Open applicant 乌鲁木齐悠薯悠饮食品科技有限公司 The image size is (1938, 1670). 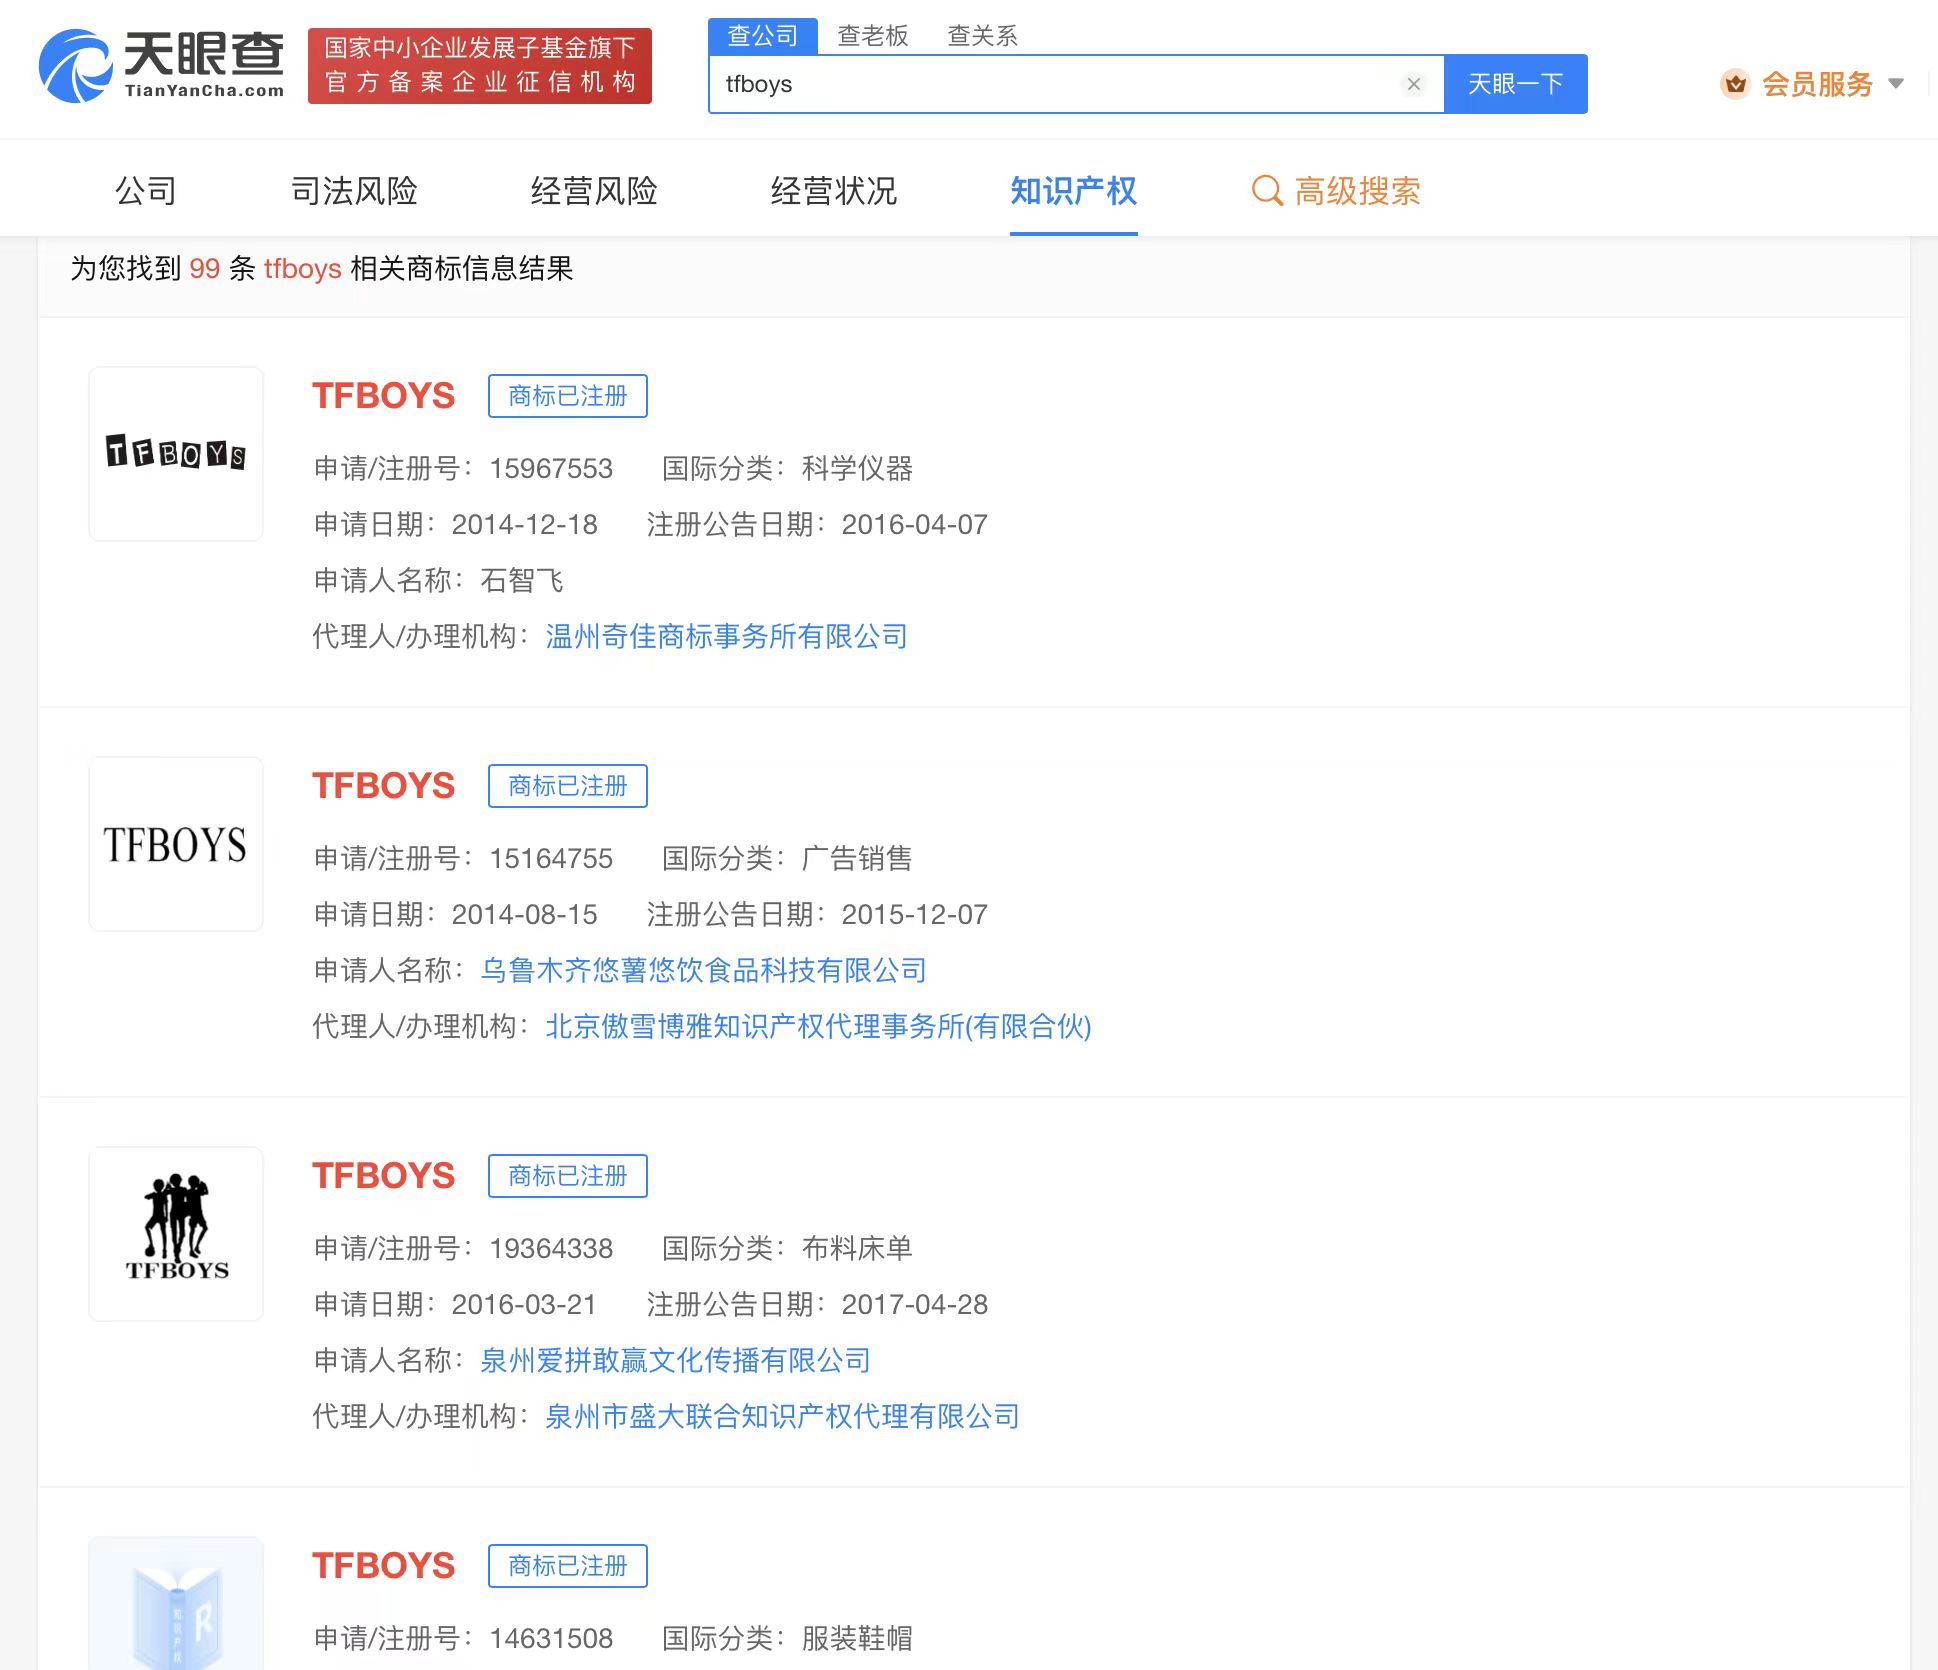[x=704, y=970]
